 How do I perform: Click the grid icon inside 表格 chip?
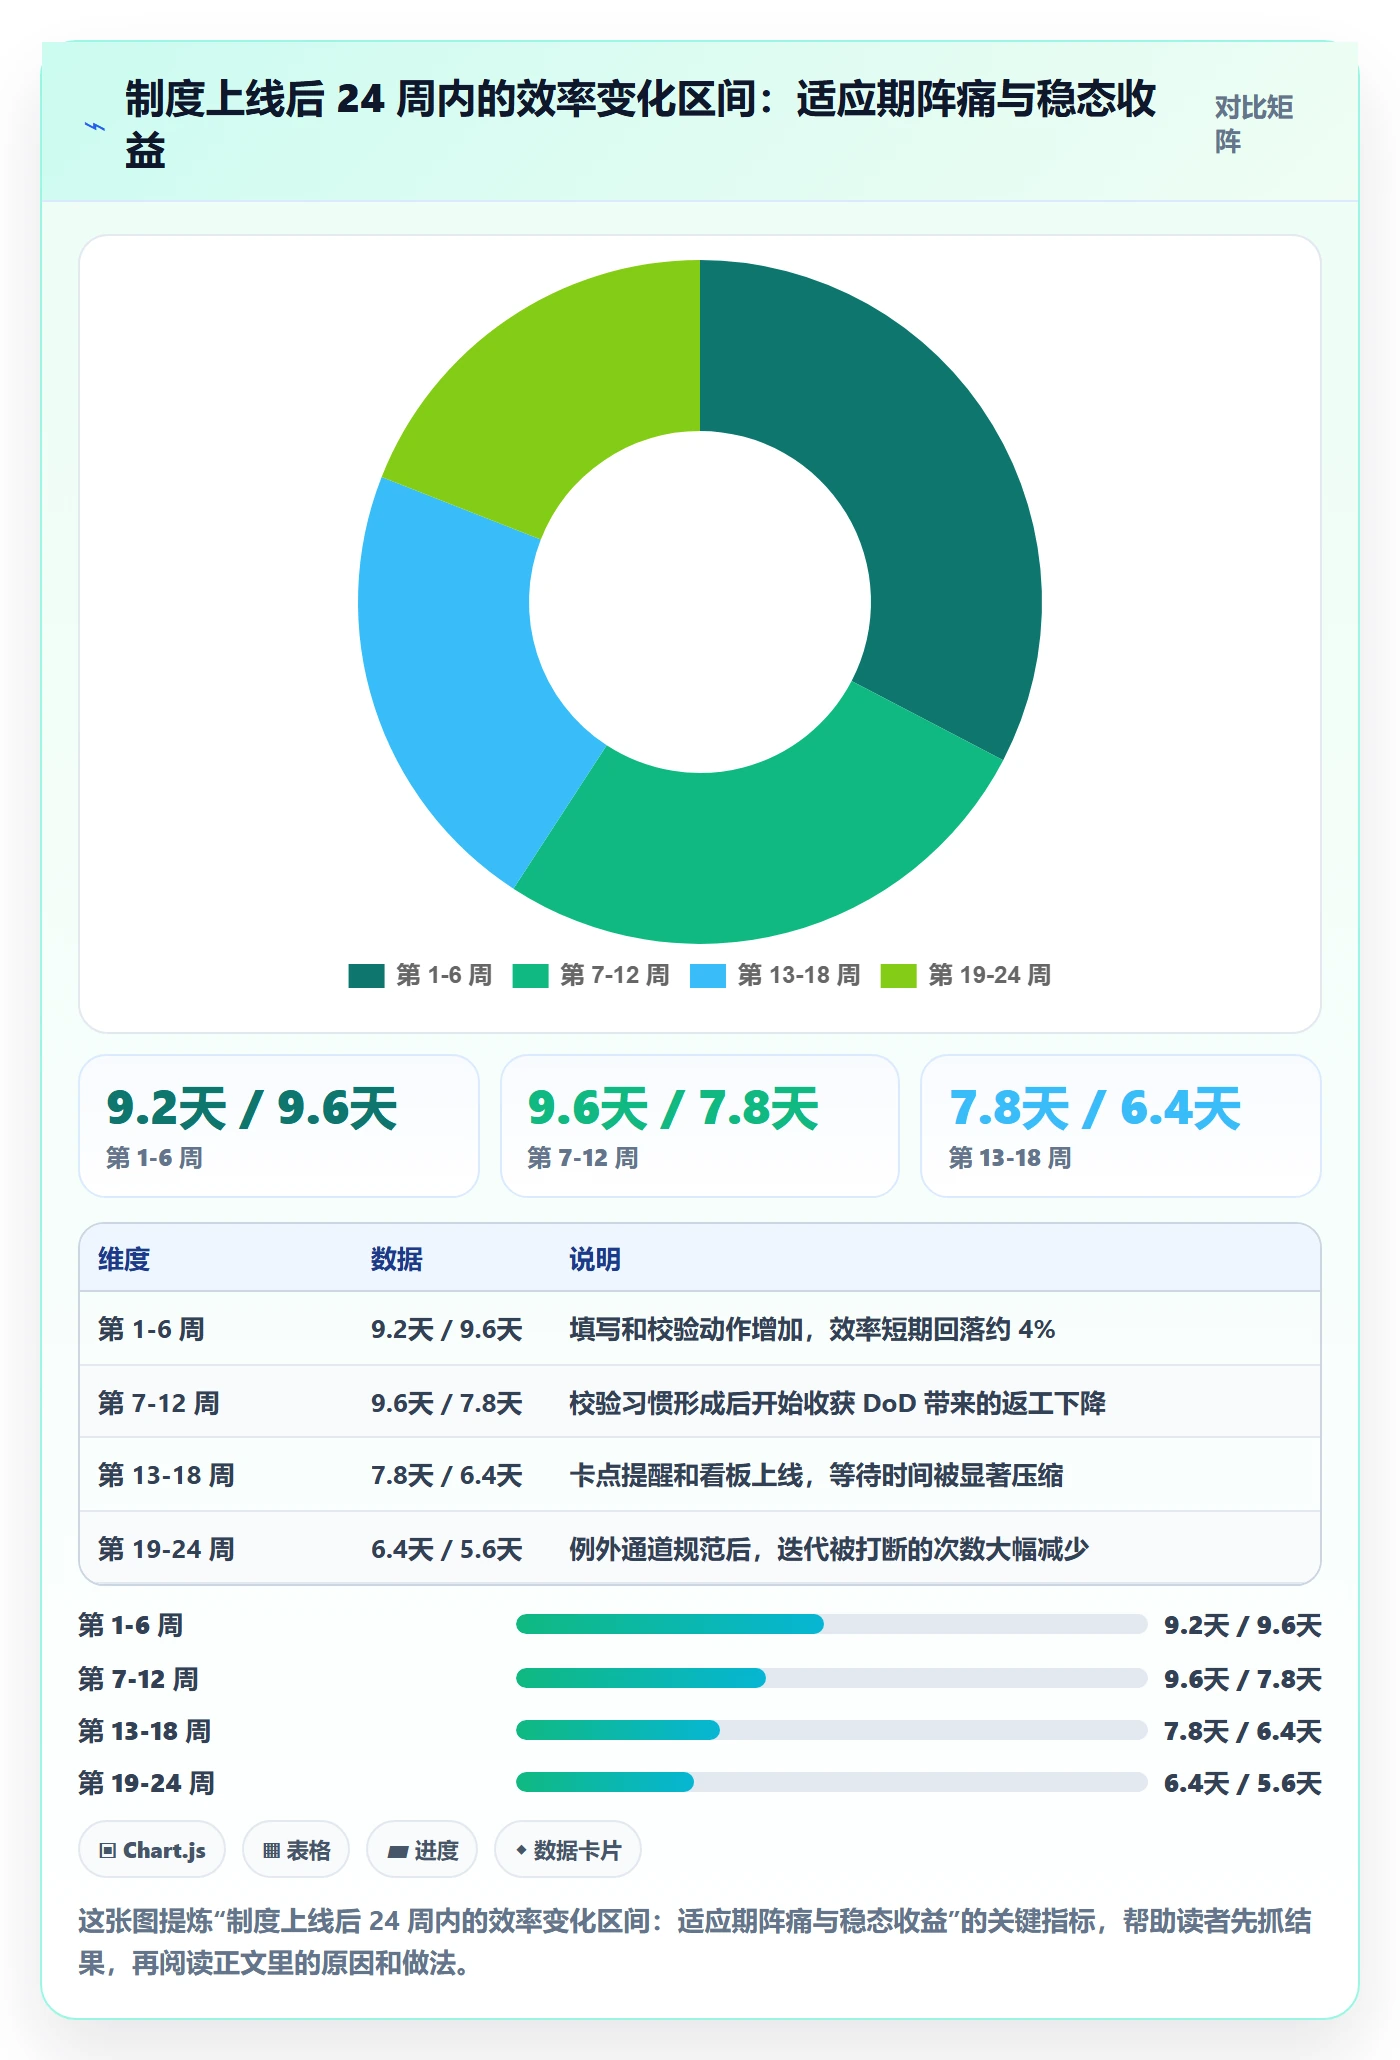pos(271,1851)
